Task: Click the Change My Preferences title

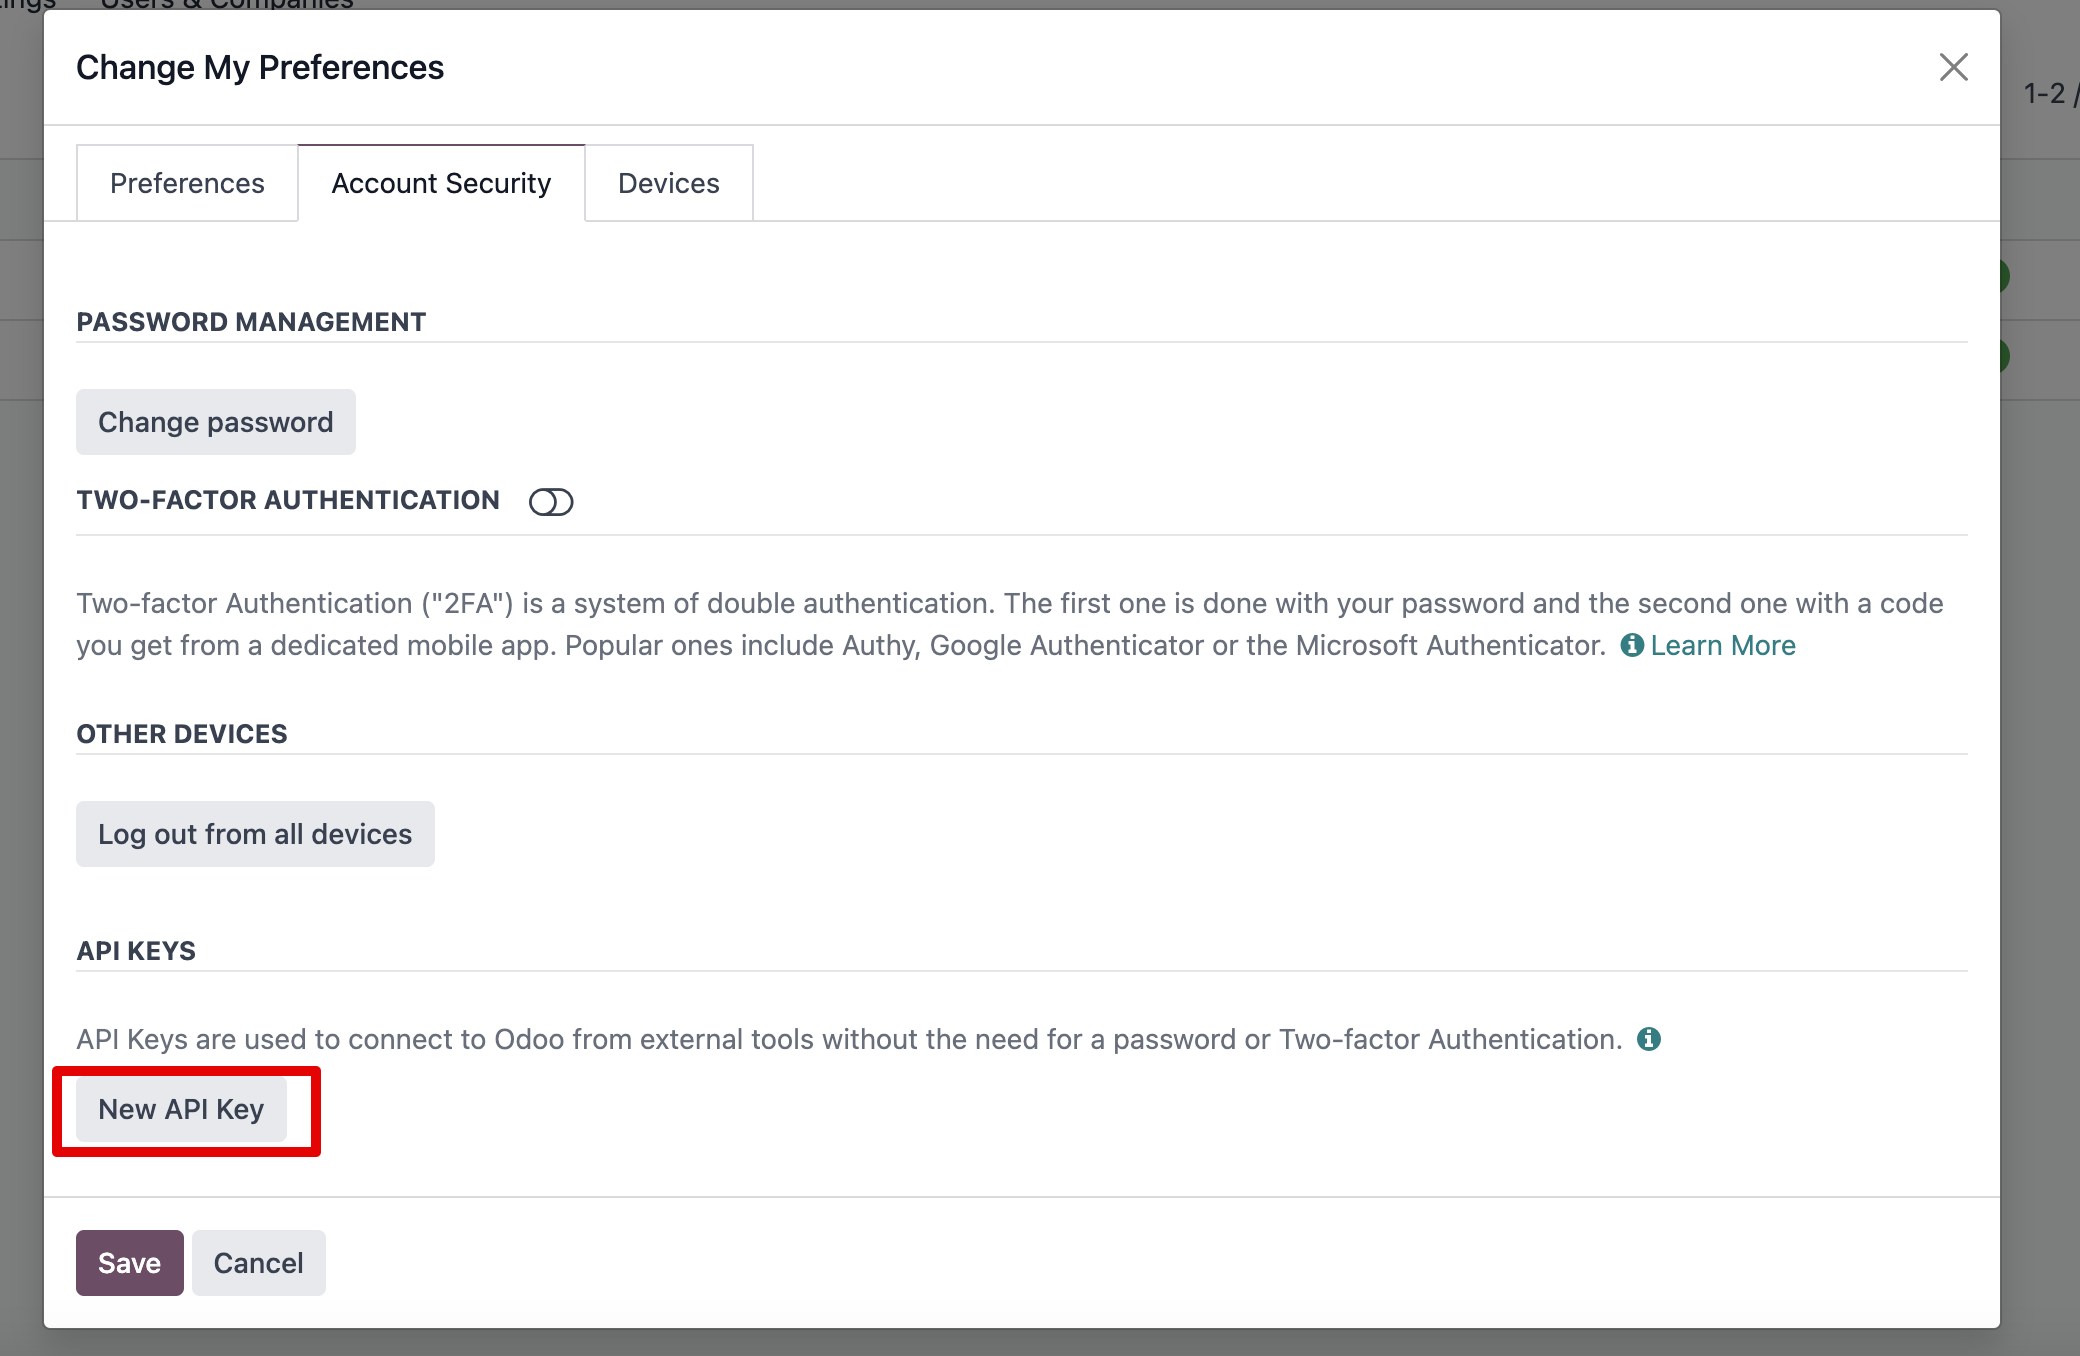Action: click(x=260, y=67)
